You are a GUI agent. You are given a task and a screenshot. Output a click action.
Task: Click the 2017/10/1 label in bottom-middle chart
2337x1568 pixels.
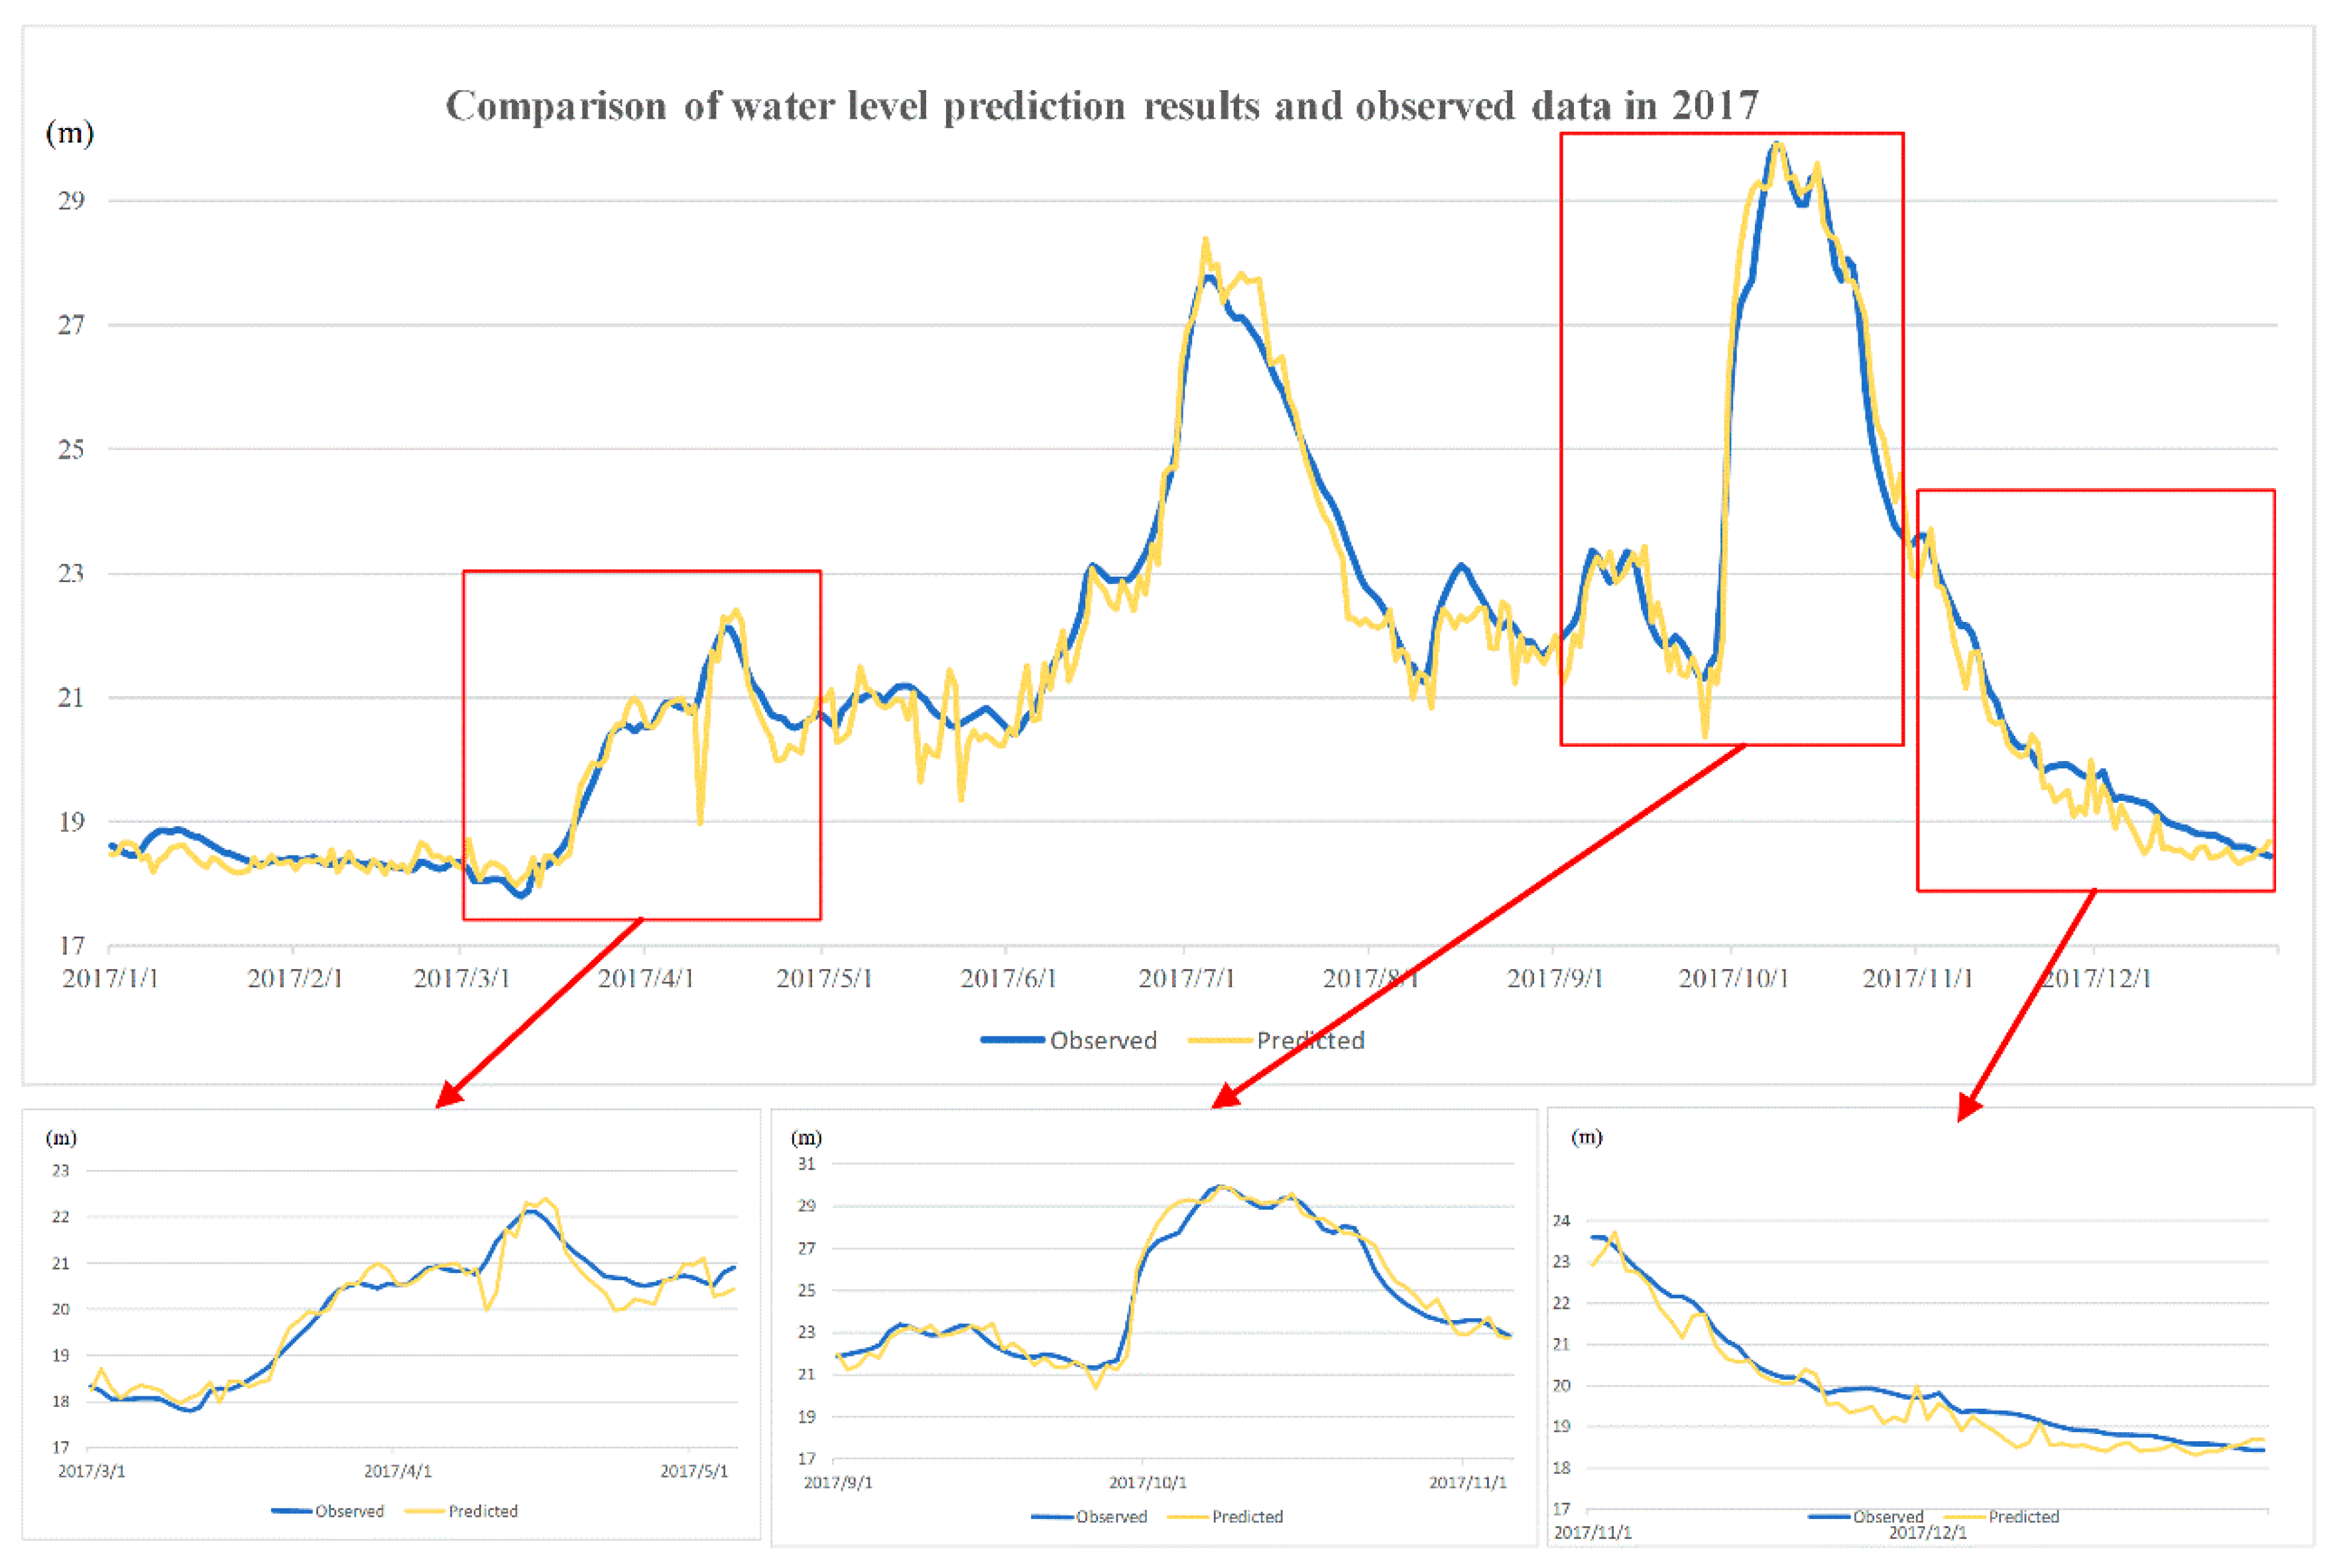[x=1147, y=1482]
